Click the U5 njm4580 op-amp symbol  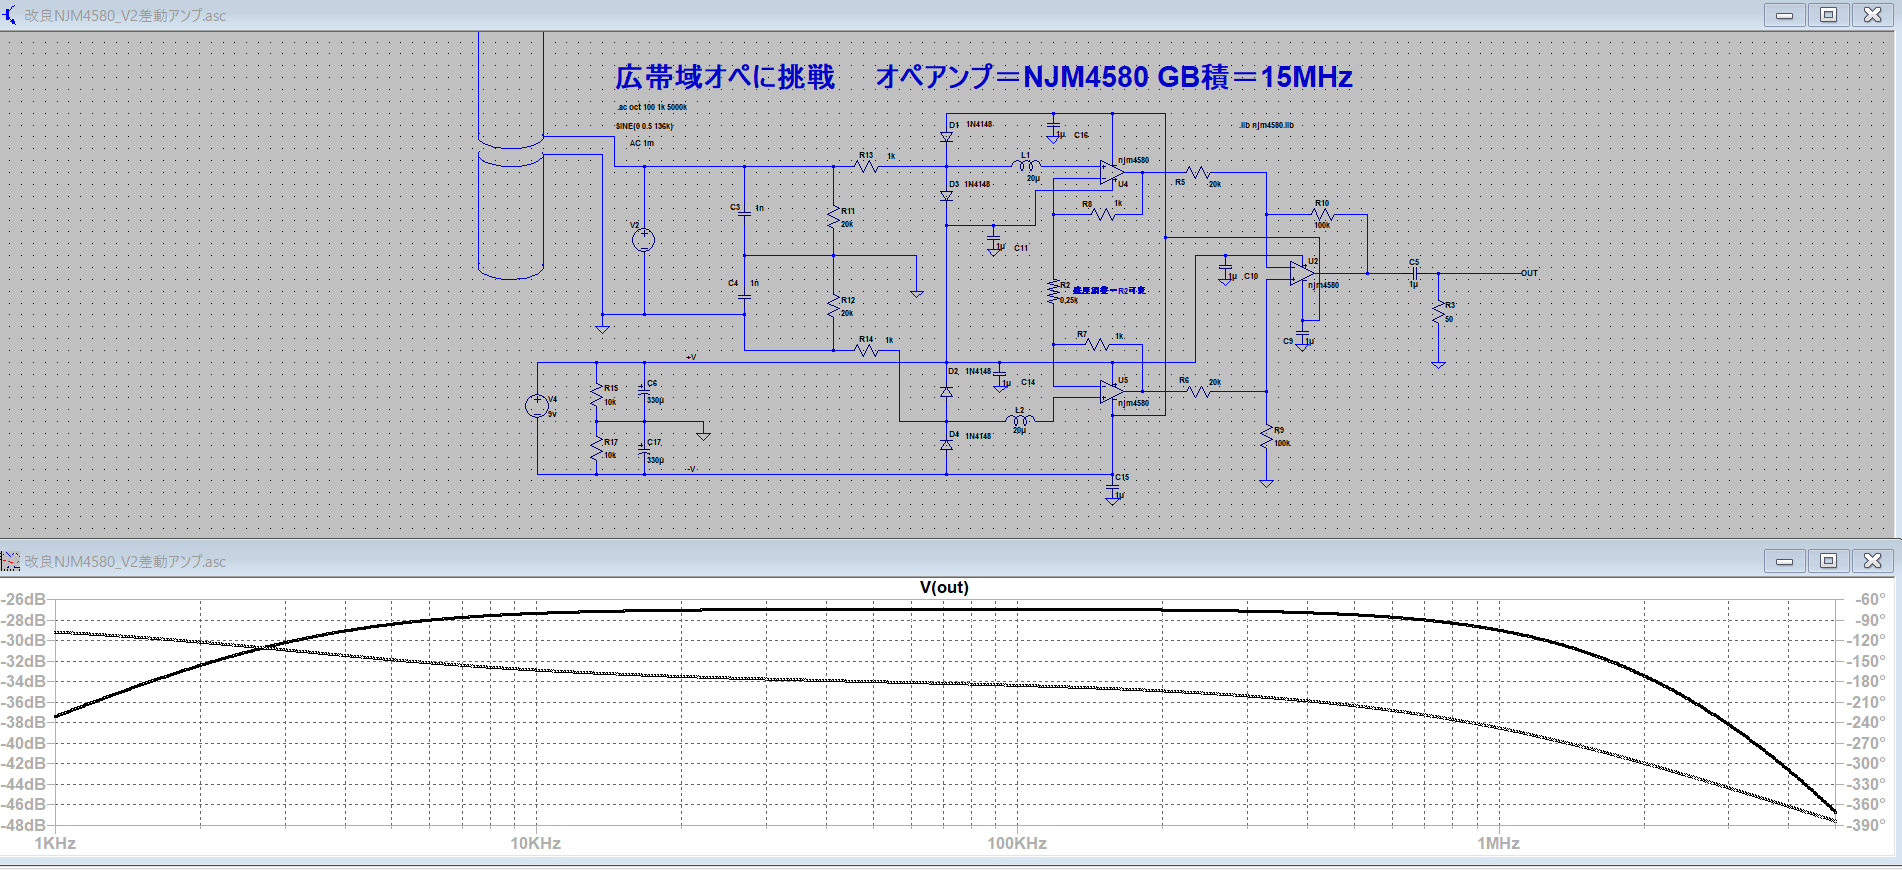pos(1111,392)
